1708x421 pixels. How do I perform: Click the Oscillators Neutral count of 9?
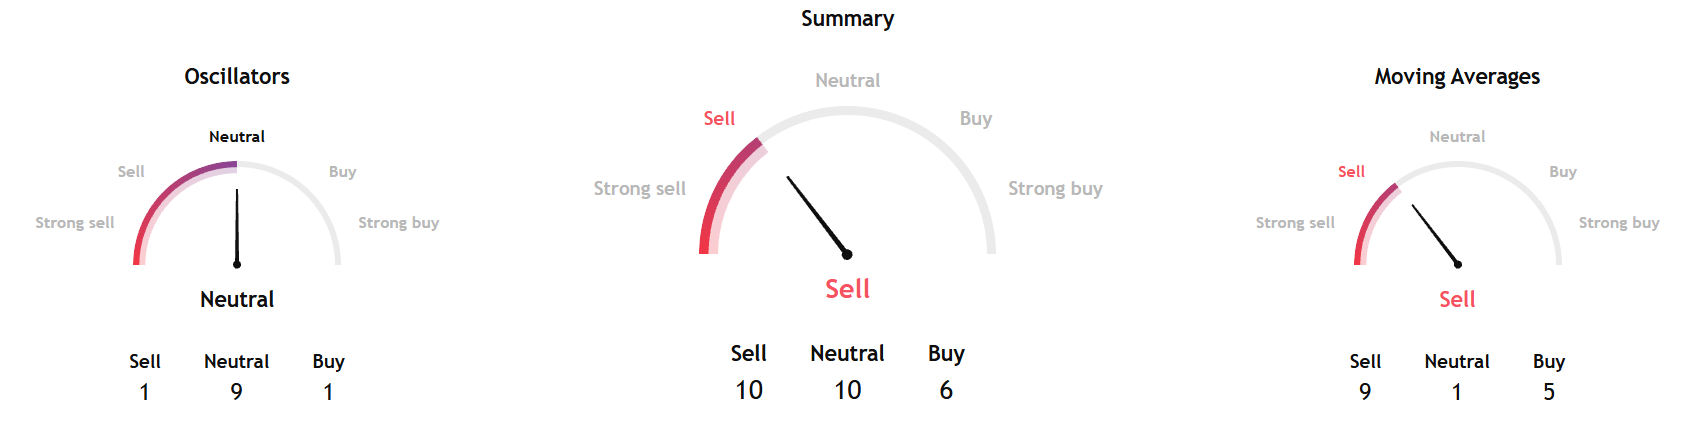tap(237, 392)
